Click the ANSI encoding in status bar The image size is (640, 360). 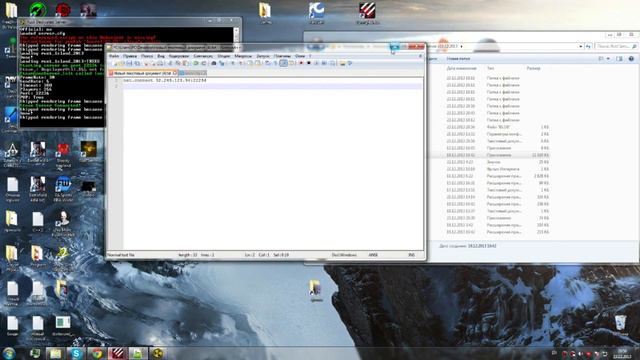tap(373, 255)
